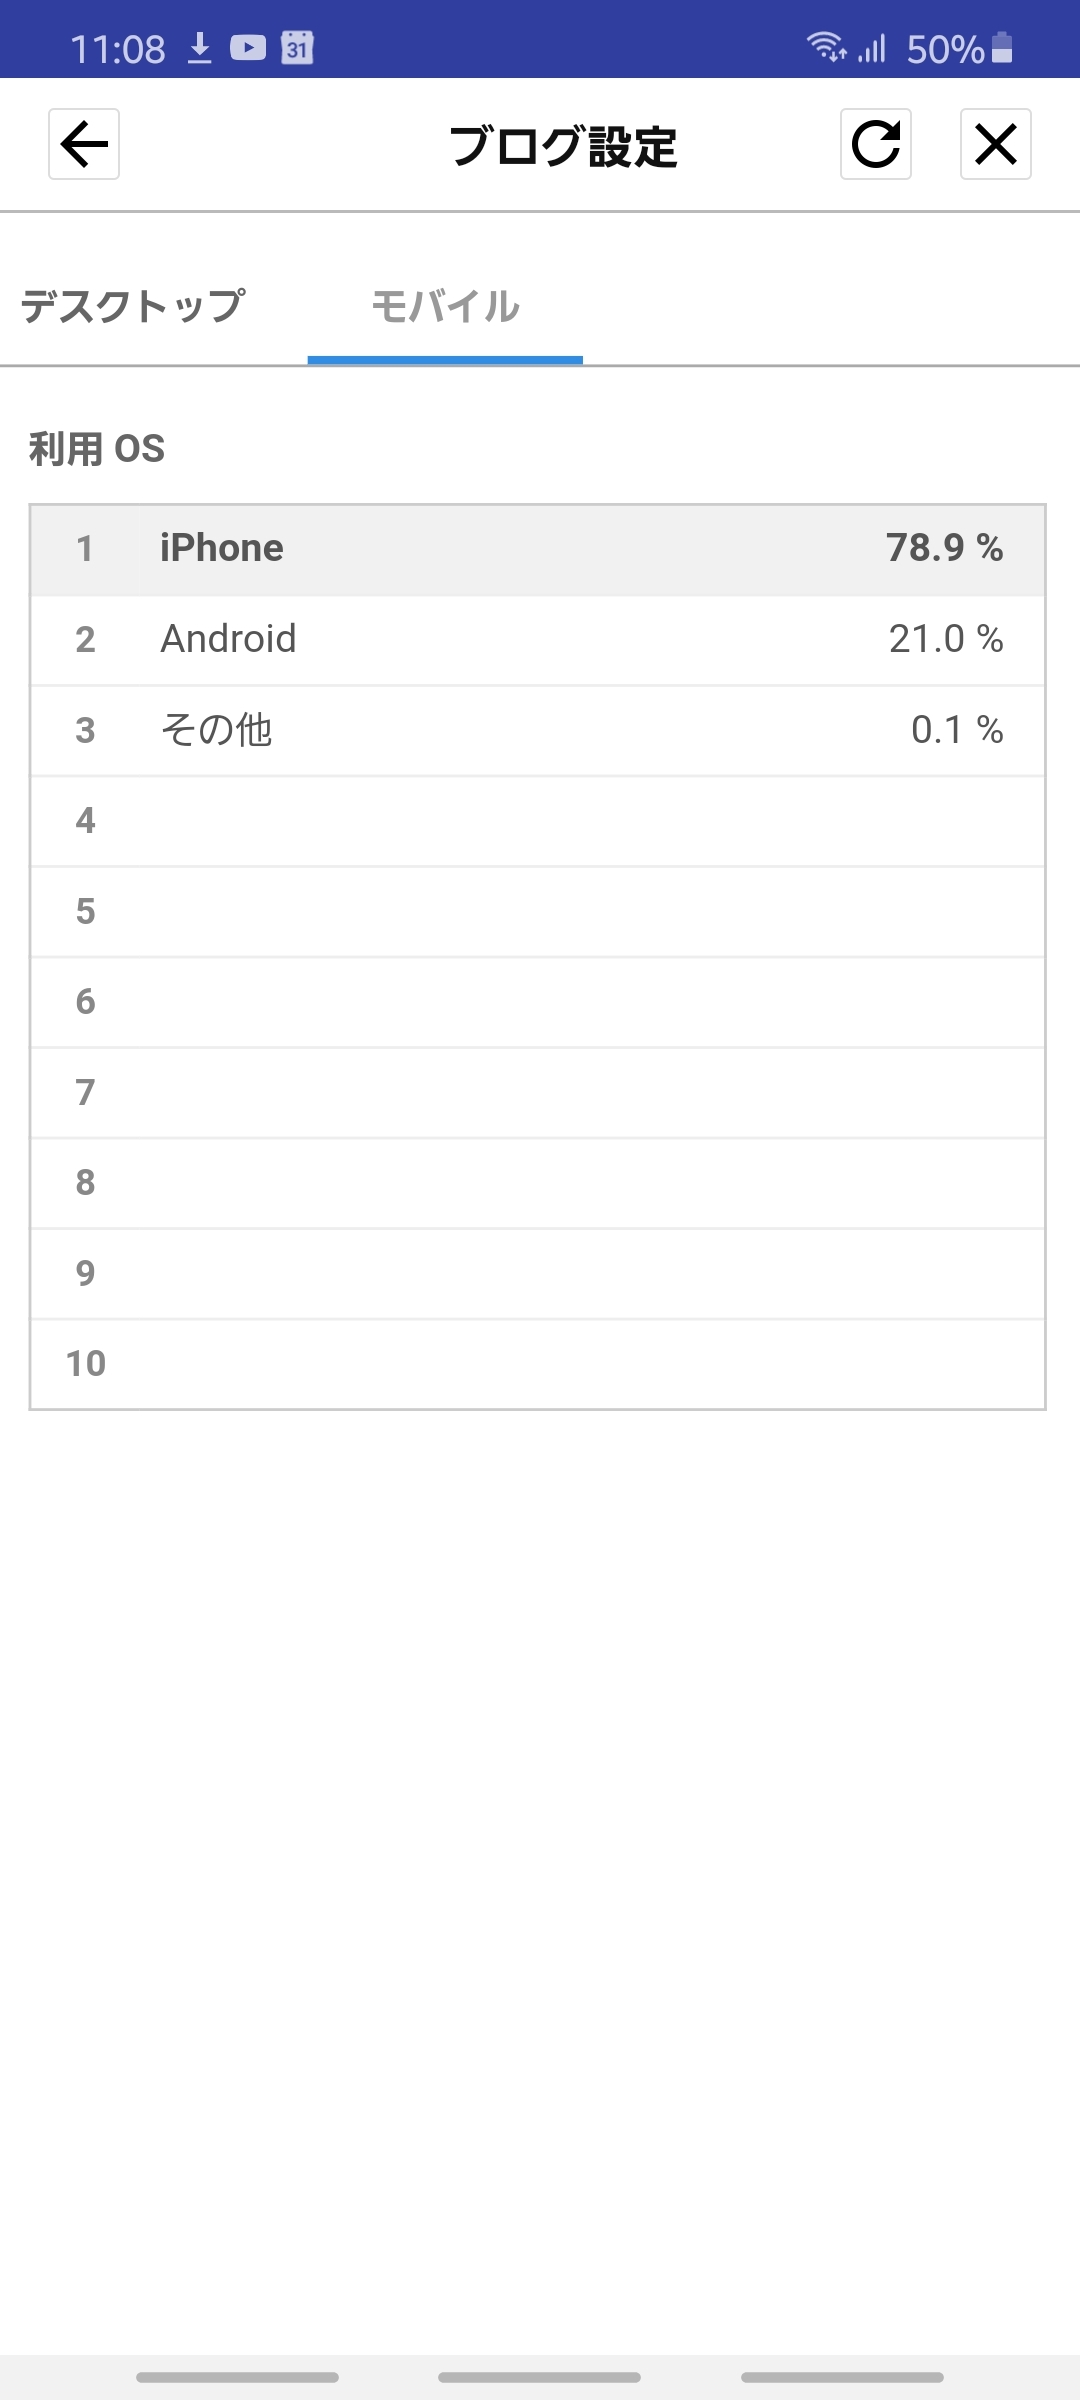Tap the signal strength icon
The width and height of the screenshot is (1080, 2400).
coord(872,47)
